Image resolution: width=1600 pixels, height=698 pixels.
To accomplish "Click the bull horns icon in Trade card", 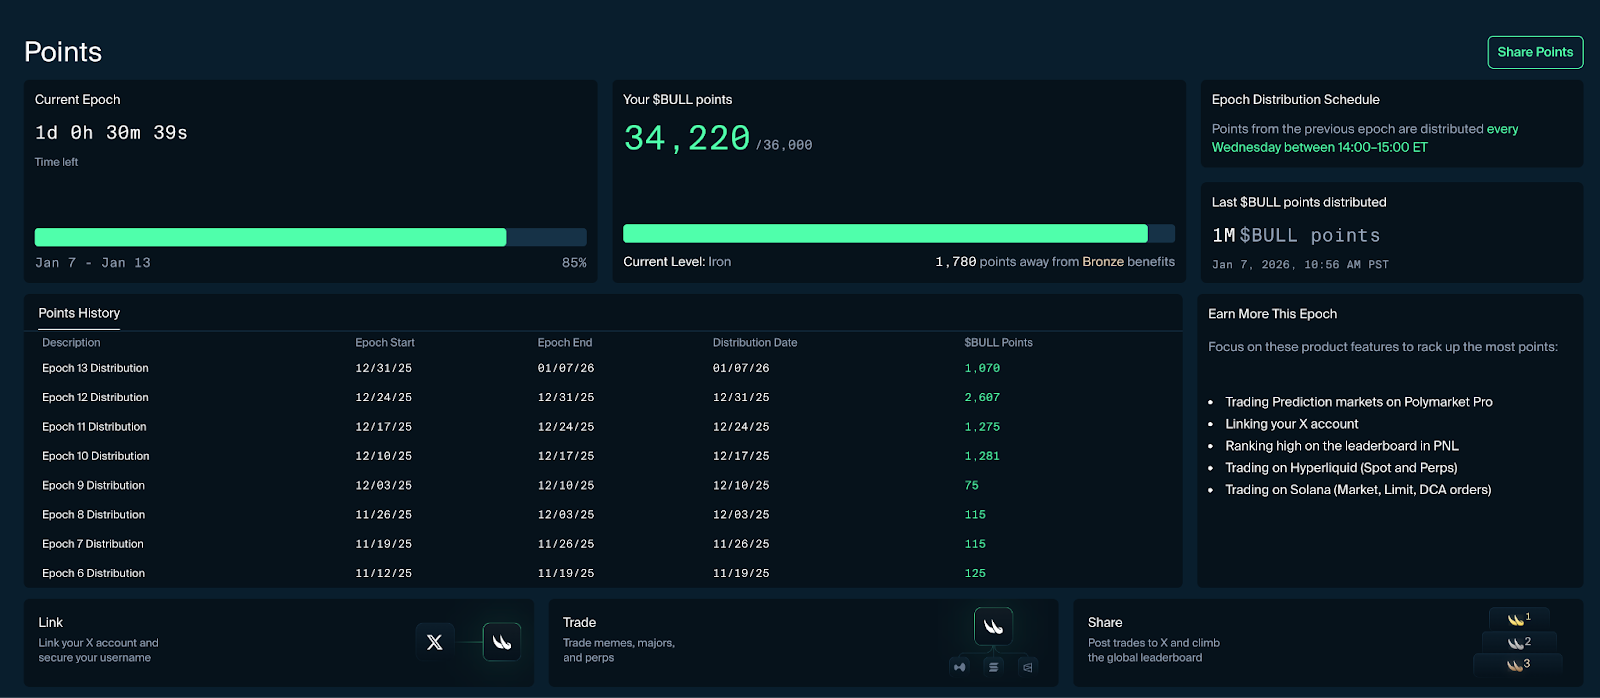I will coord(993,627).
